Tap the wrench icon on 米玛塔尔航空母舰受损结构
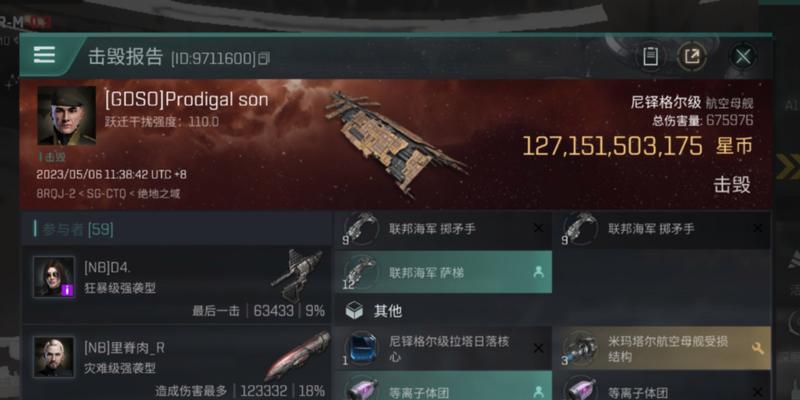The height and width of the screenshot is (400, 800). click(758, 348)
